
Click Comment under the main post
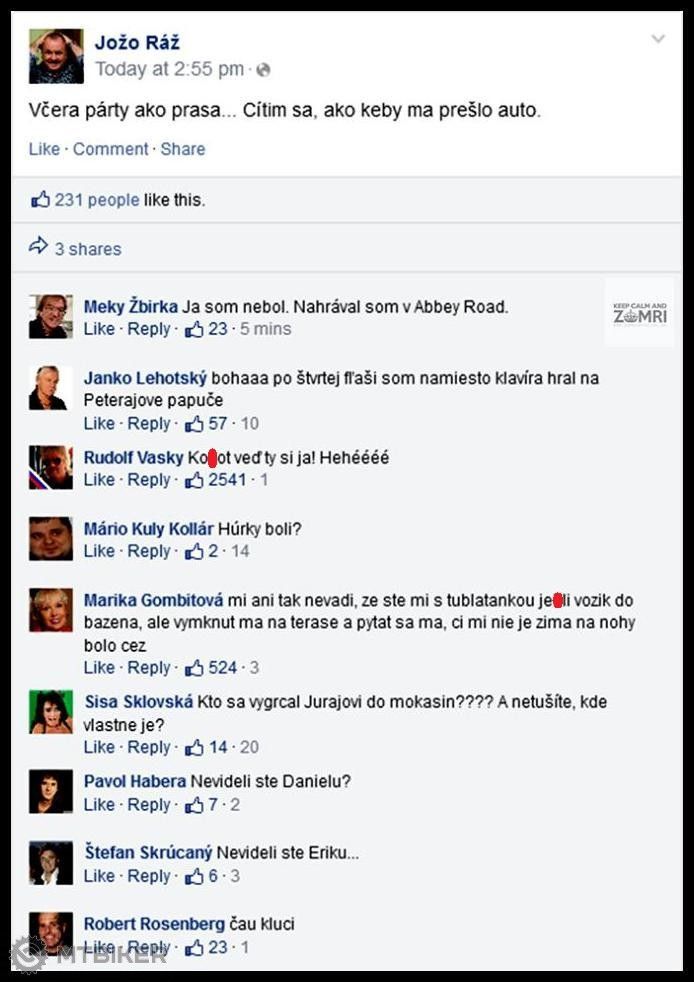tap(110, 149)
